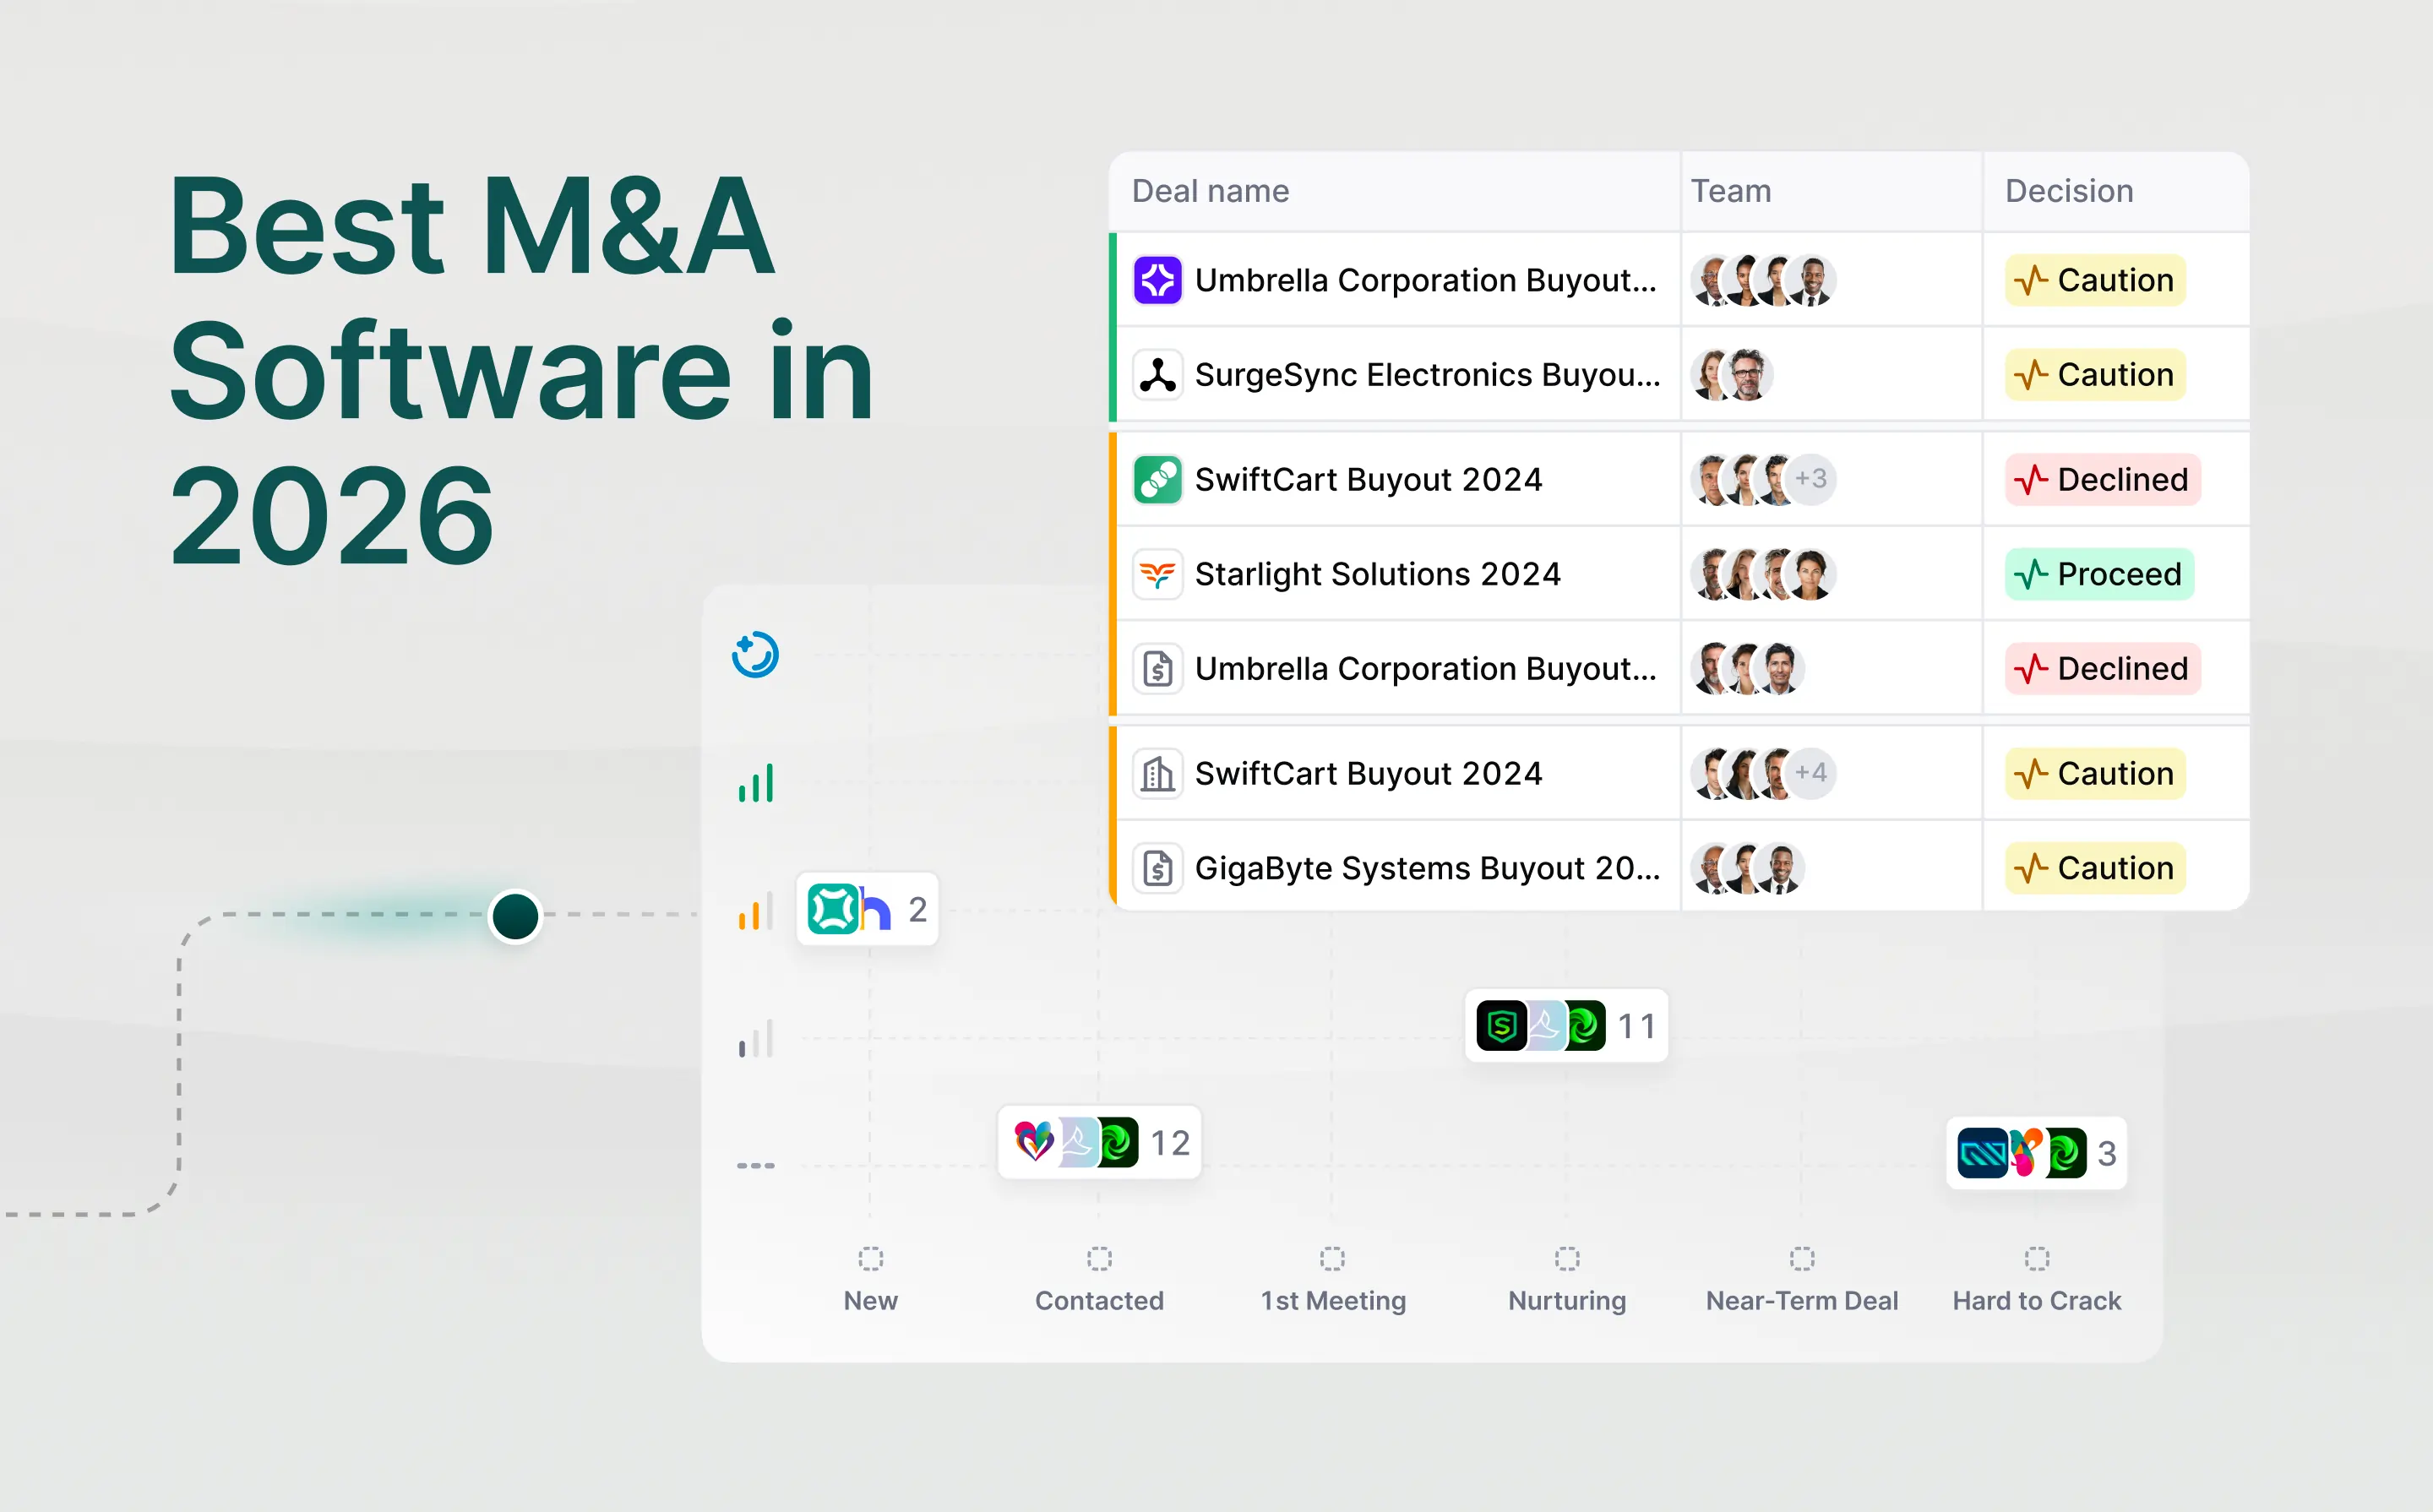
Task: Click the +4 team members badge
Action: (1811, 773)
